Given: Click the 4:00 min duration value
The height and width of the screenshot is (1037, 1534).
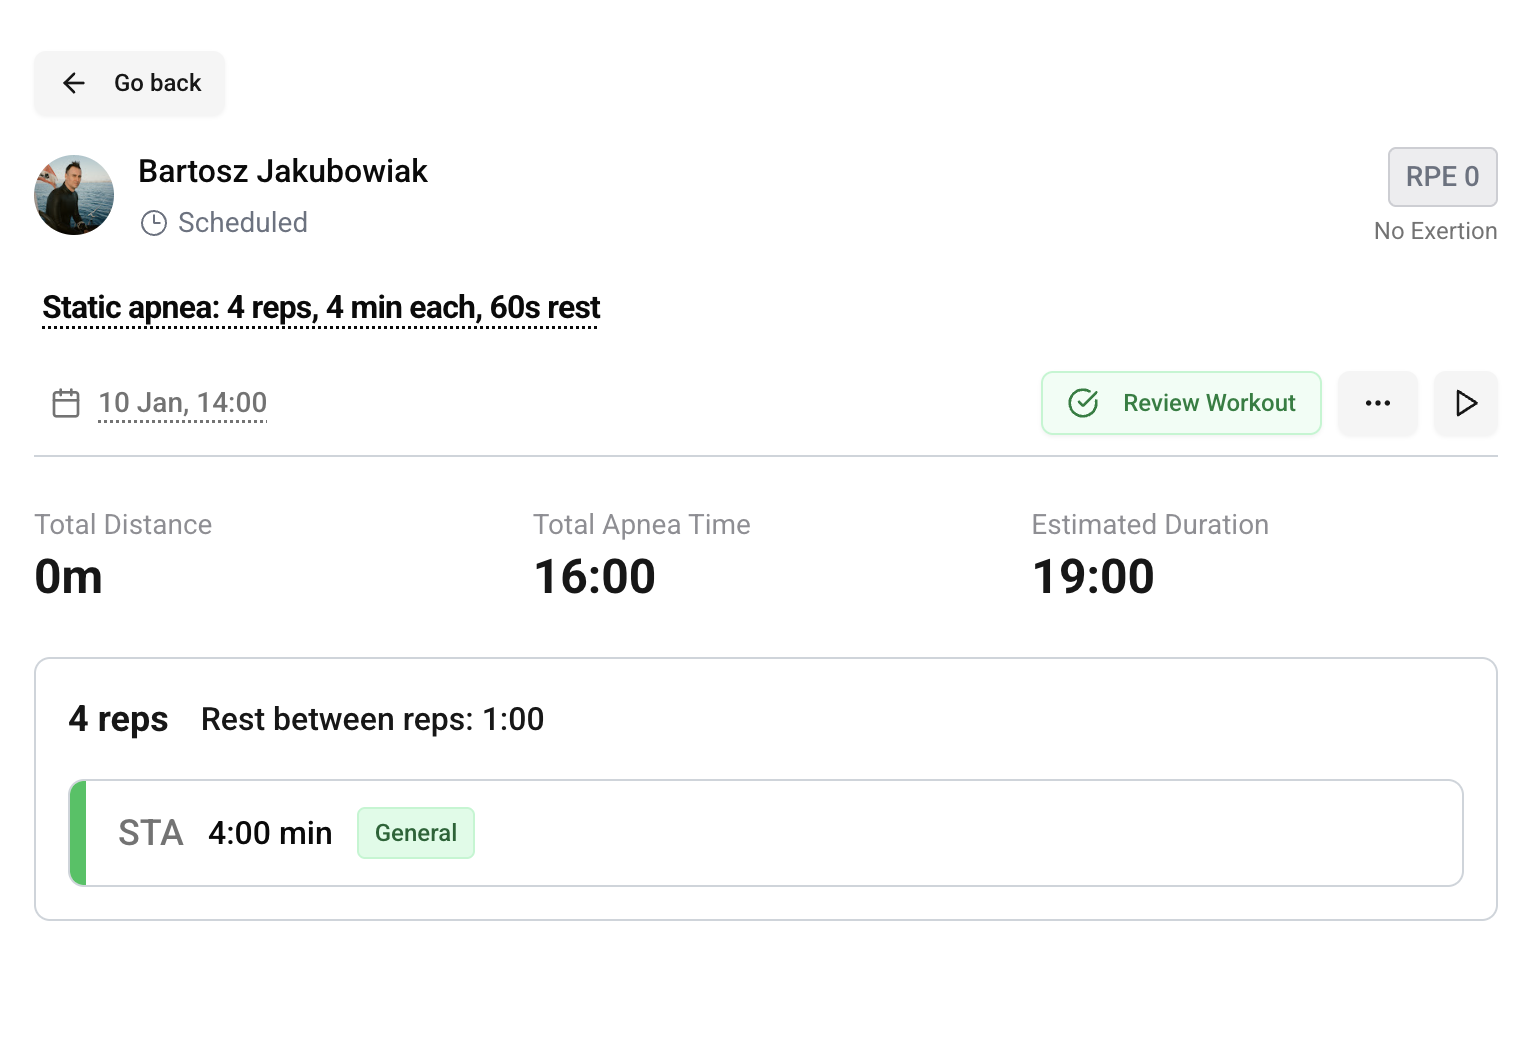Looking at the screenshot, I should (x=270, y=833).
